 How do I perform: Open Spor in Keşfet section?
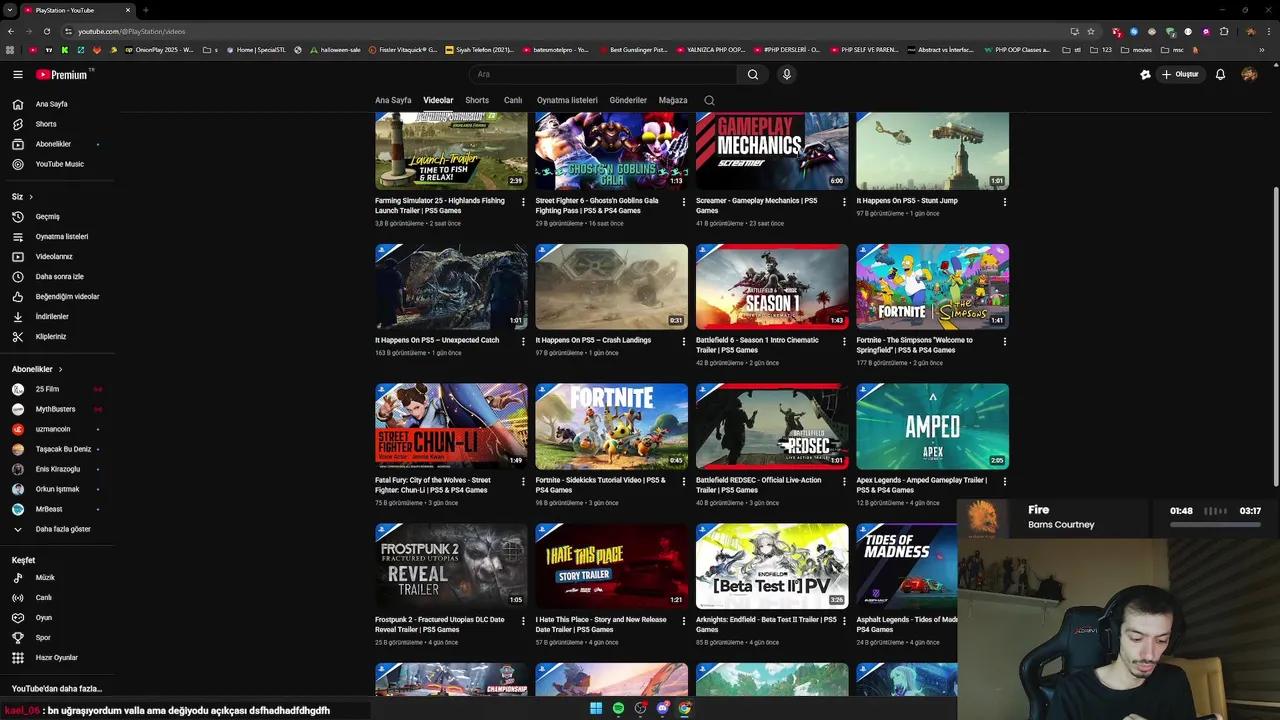click(43, 638)
